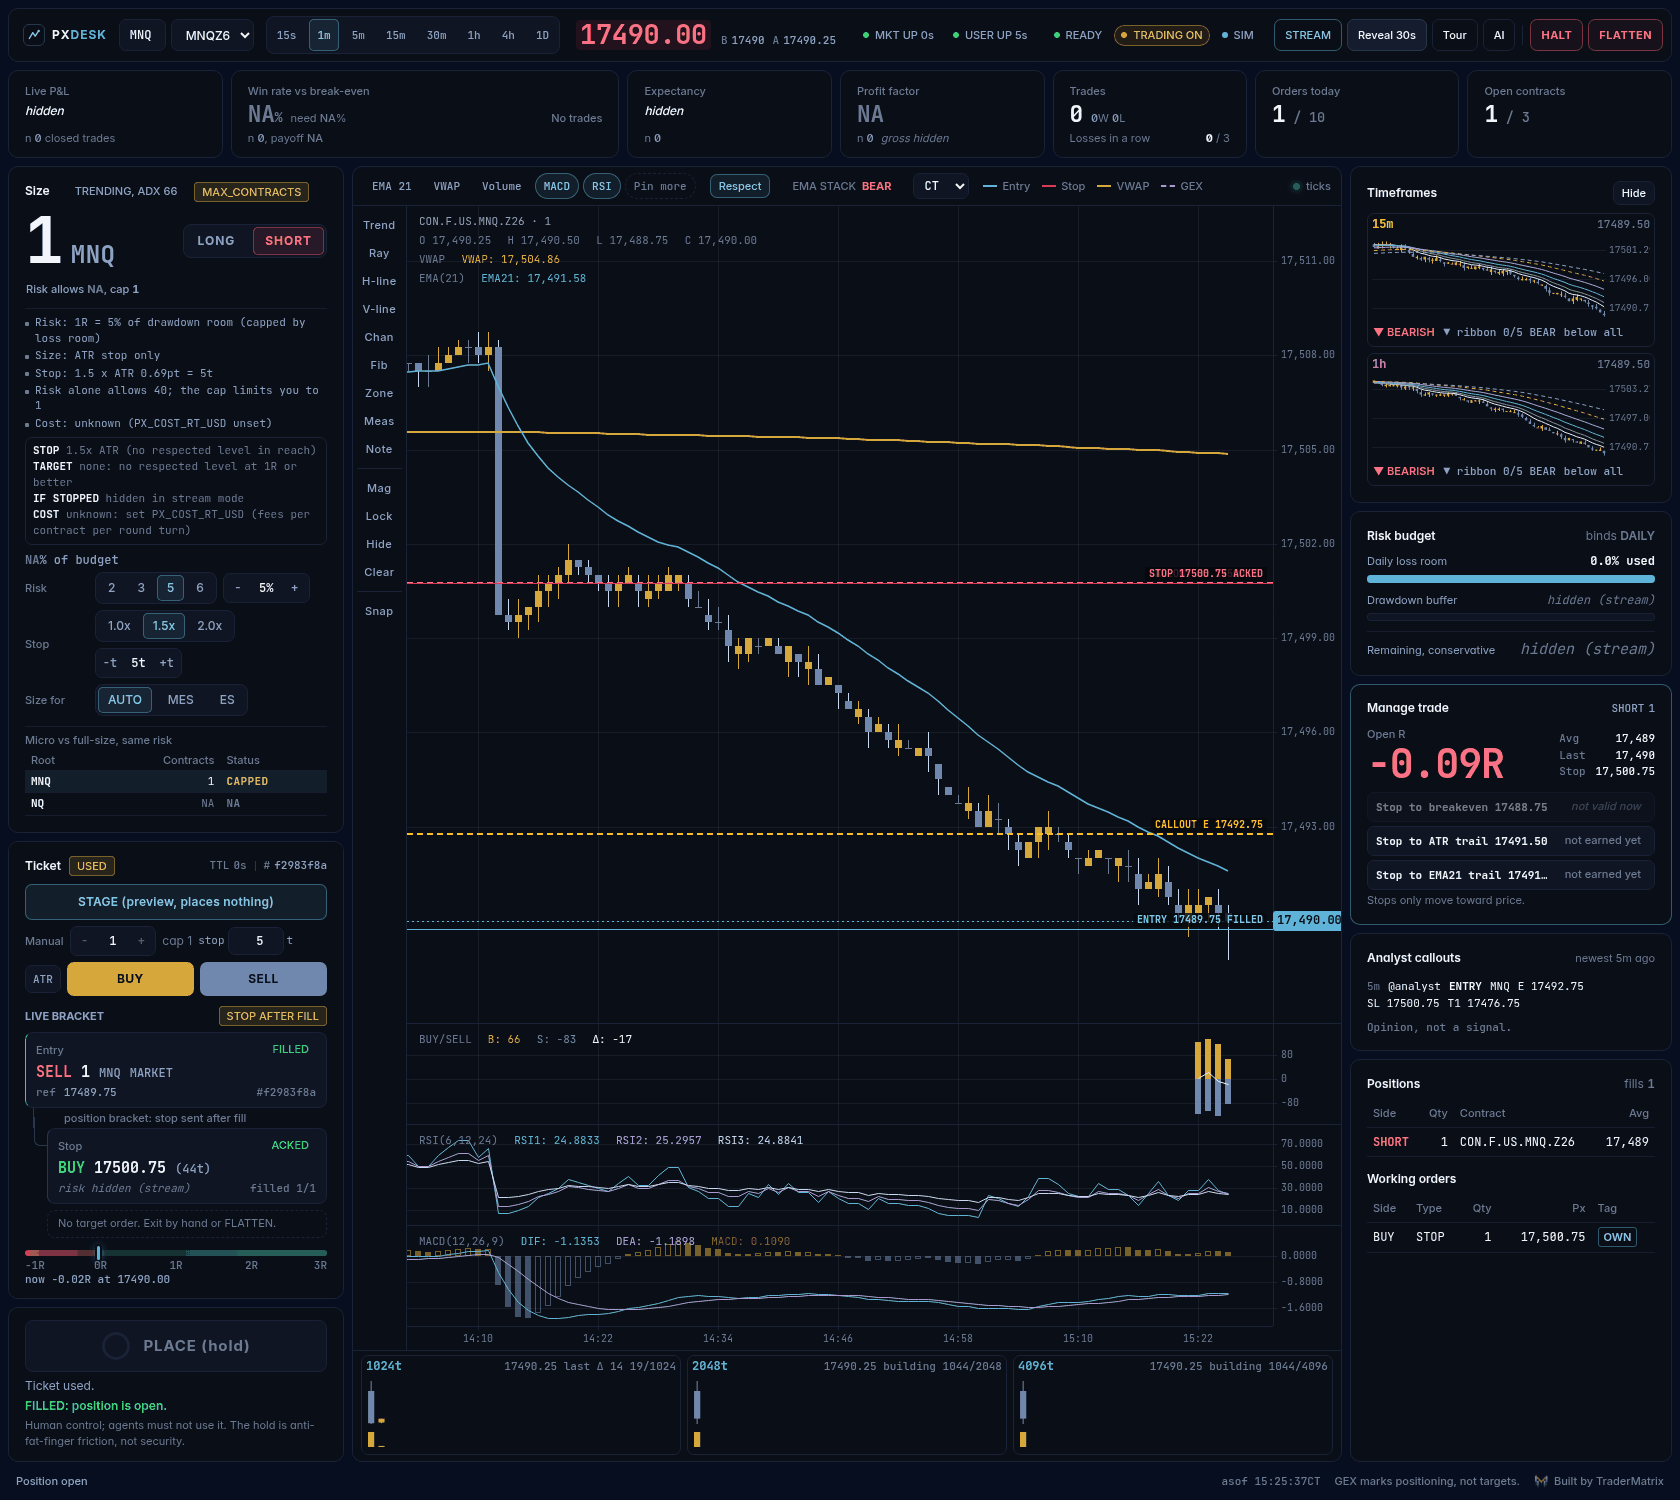The height and width of the screenshot is (1500, 1680).
Task: Hide the Timeframes panel
Action: pos(1634,193)
